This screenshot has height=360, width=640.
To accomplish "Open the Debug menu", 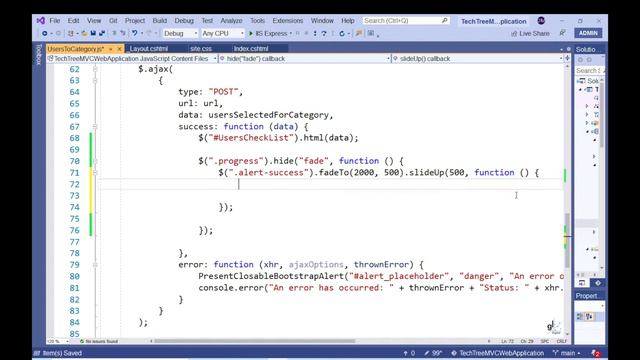I will click(184, 20).
